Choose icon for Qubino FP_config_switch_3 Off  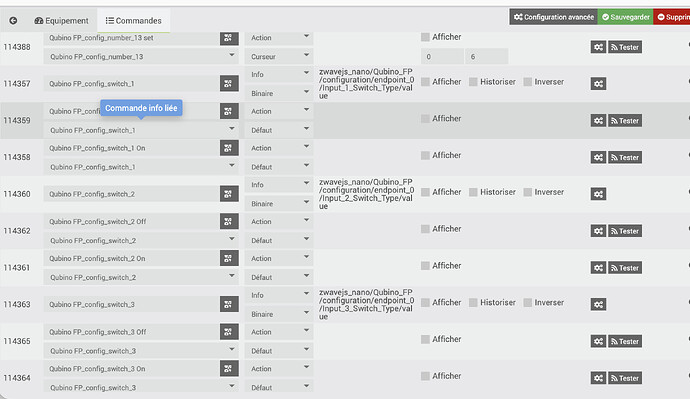[229, 332]
